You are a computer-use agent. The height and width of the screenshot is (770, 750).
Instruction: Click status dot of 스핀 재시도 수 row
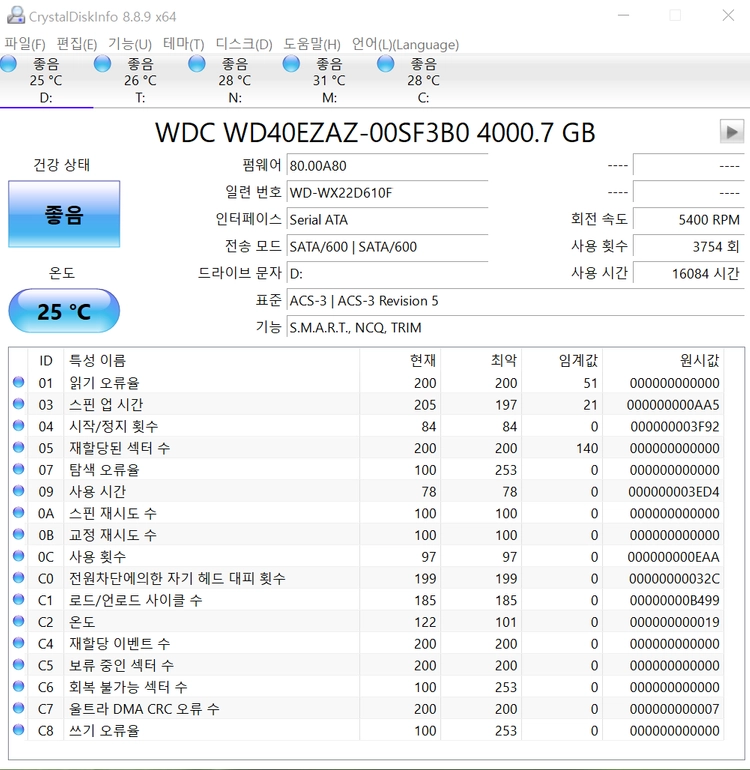tap(19, 512)
